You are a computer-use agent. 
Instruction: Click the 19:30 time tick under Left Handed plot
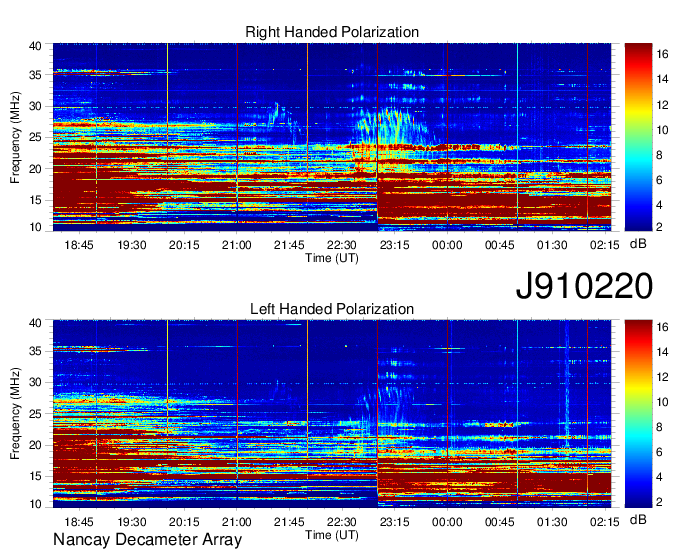coord(132,522)
